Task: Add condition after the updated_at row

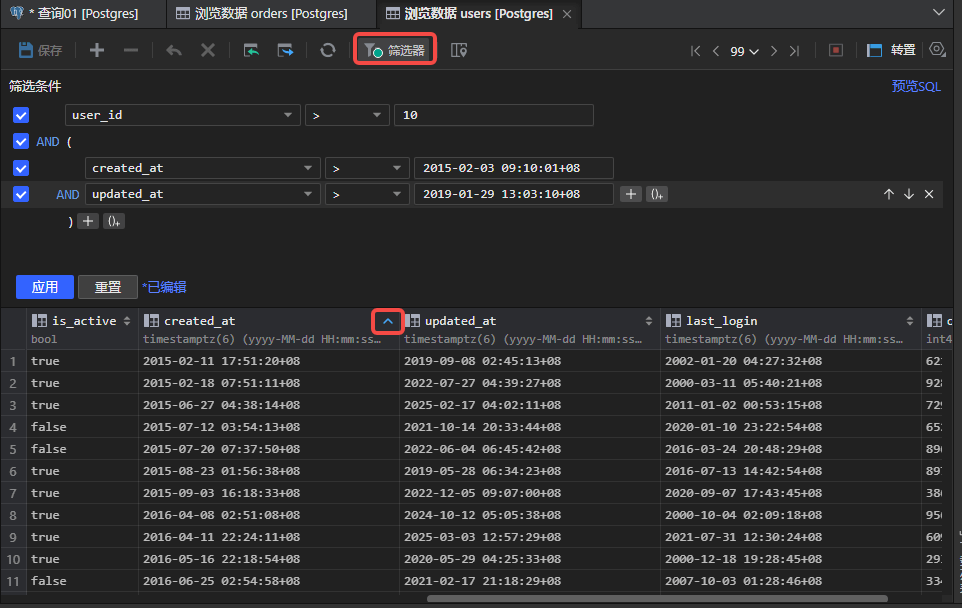Action: click(x=631, y=194)
